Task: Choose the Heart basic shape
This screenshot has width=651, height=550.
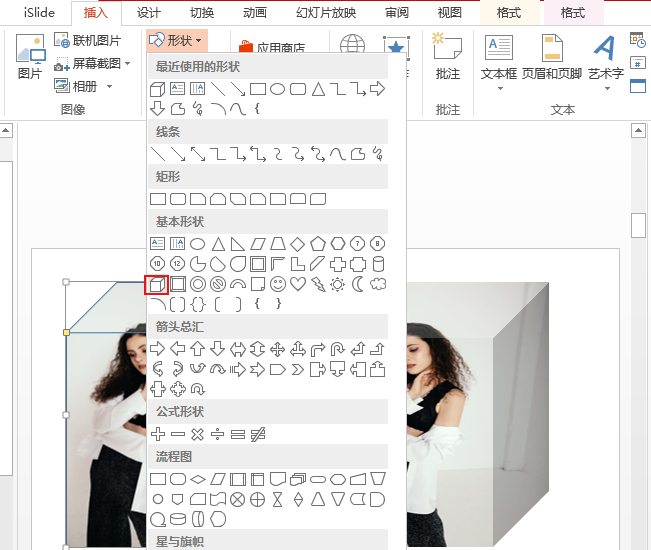Action: 298,284
